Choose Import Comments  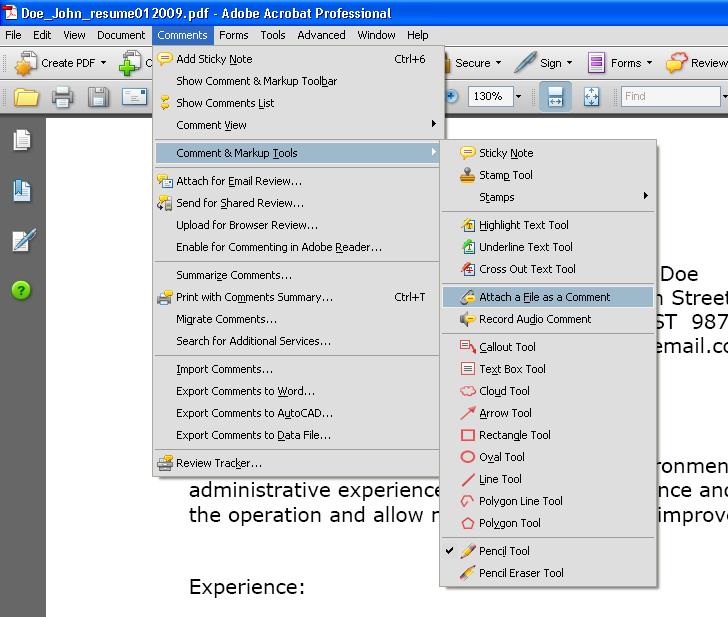click(x=297, y=370)
